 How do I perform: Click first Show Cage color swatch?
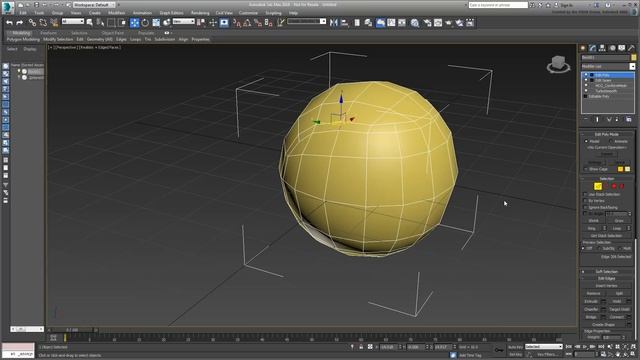(620, 169)
